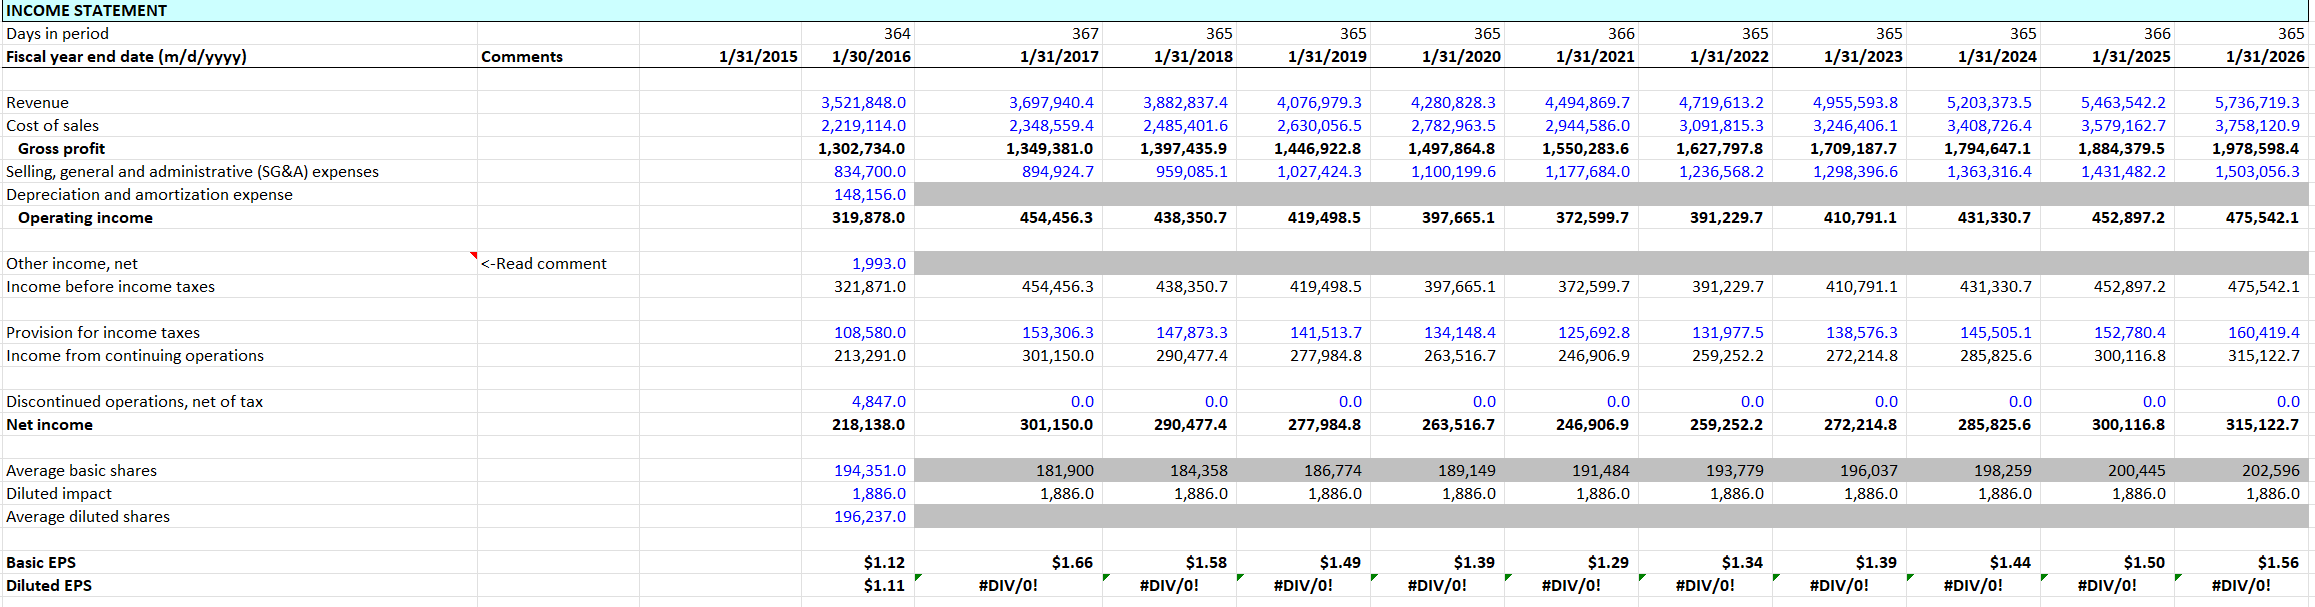Select the SG&A expenses row label
The image size is (2315, 607).
click(x=192, y=171)
